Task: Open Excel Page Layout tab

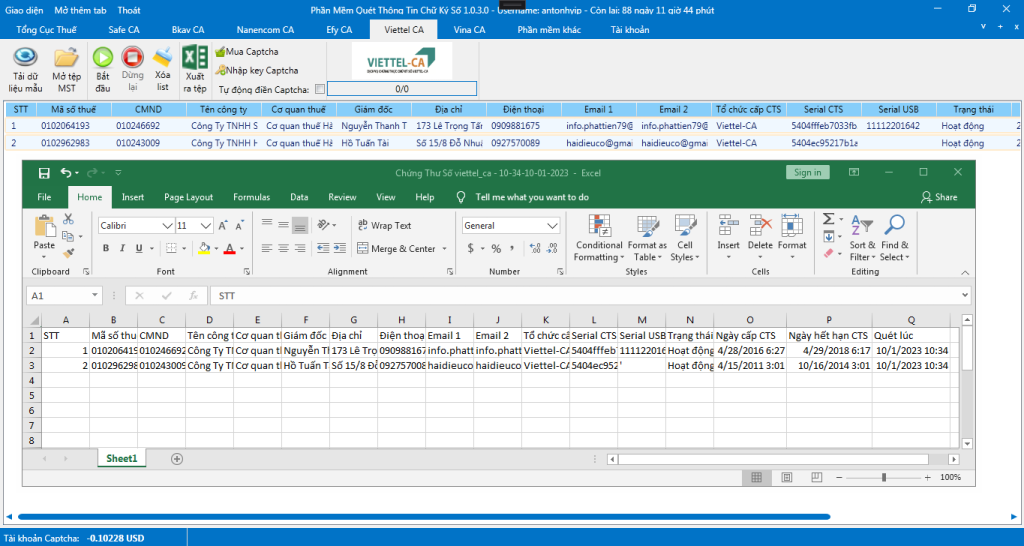Action: (x=189, y=197)
